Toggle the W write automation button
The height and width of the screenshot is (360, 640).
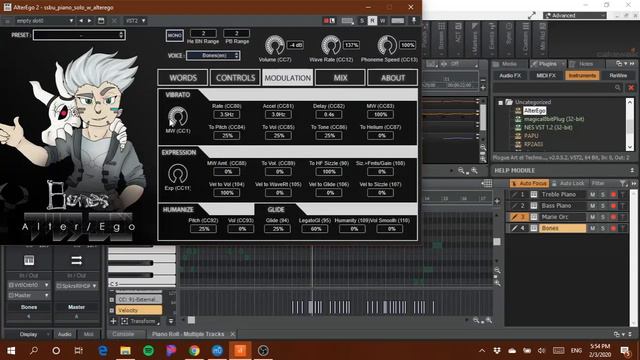(382, 20)
